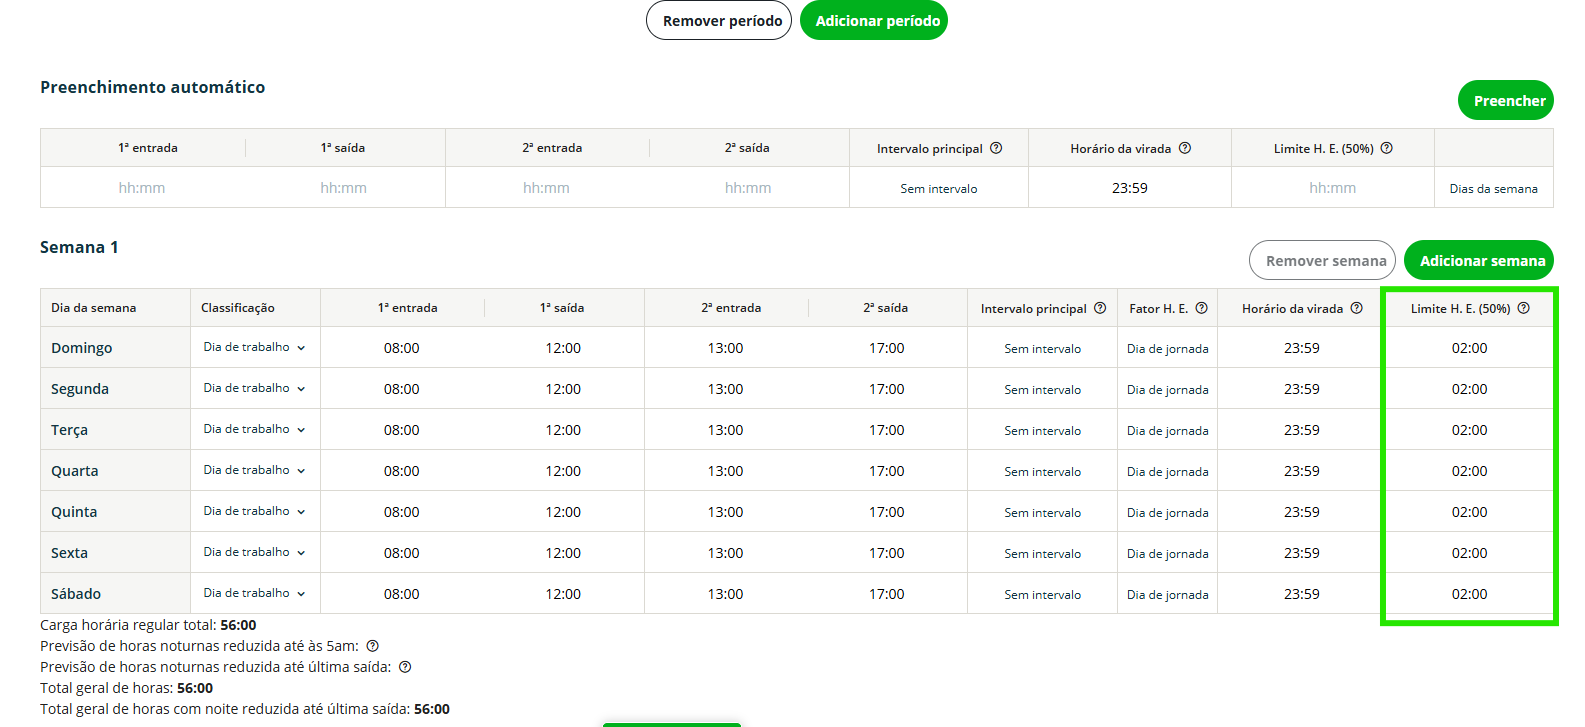This screenshot has width=1585, height=727.
Task: Click help icon for night hours until 5am
Action: pyautogui.click(x=373, y=646)
